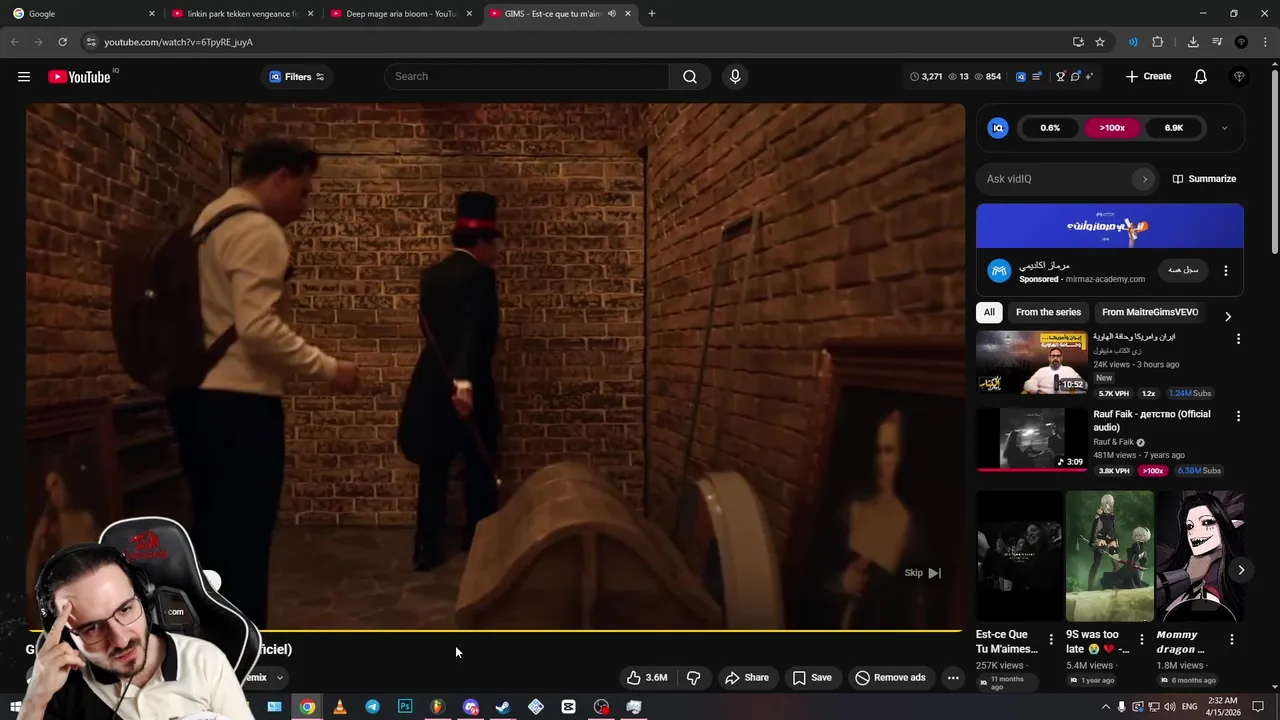Open the 9S was too late short

1109,556
